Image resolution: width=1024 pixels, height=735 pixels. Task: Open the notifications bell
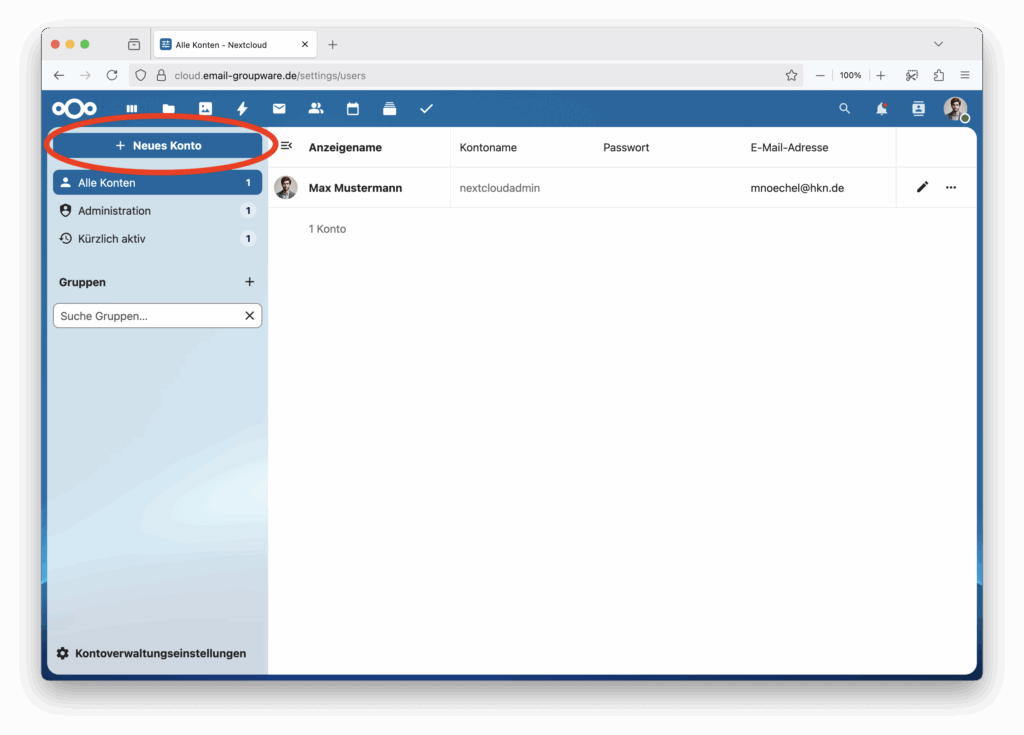coord(882,108)
